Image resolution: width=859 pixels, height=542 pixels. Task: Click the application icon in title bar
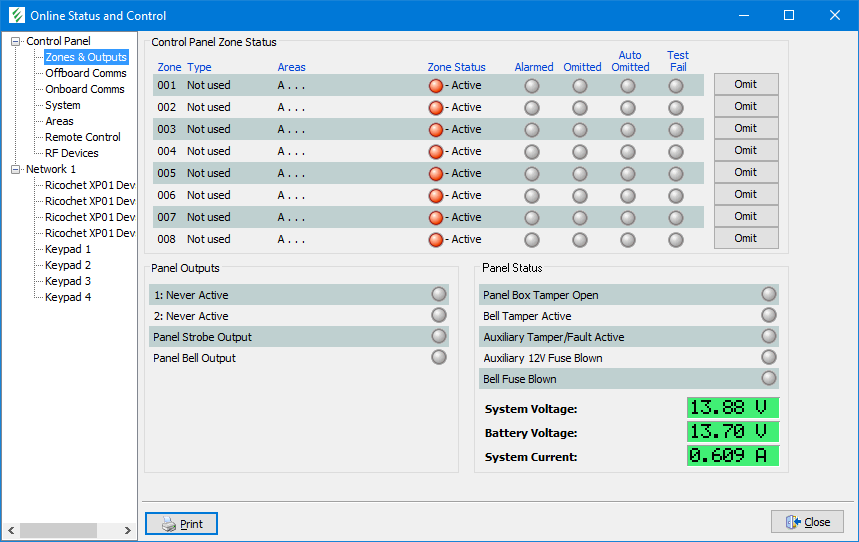point(15,15)
